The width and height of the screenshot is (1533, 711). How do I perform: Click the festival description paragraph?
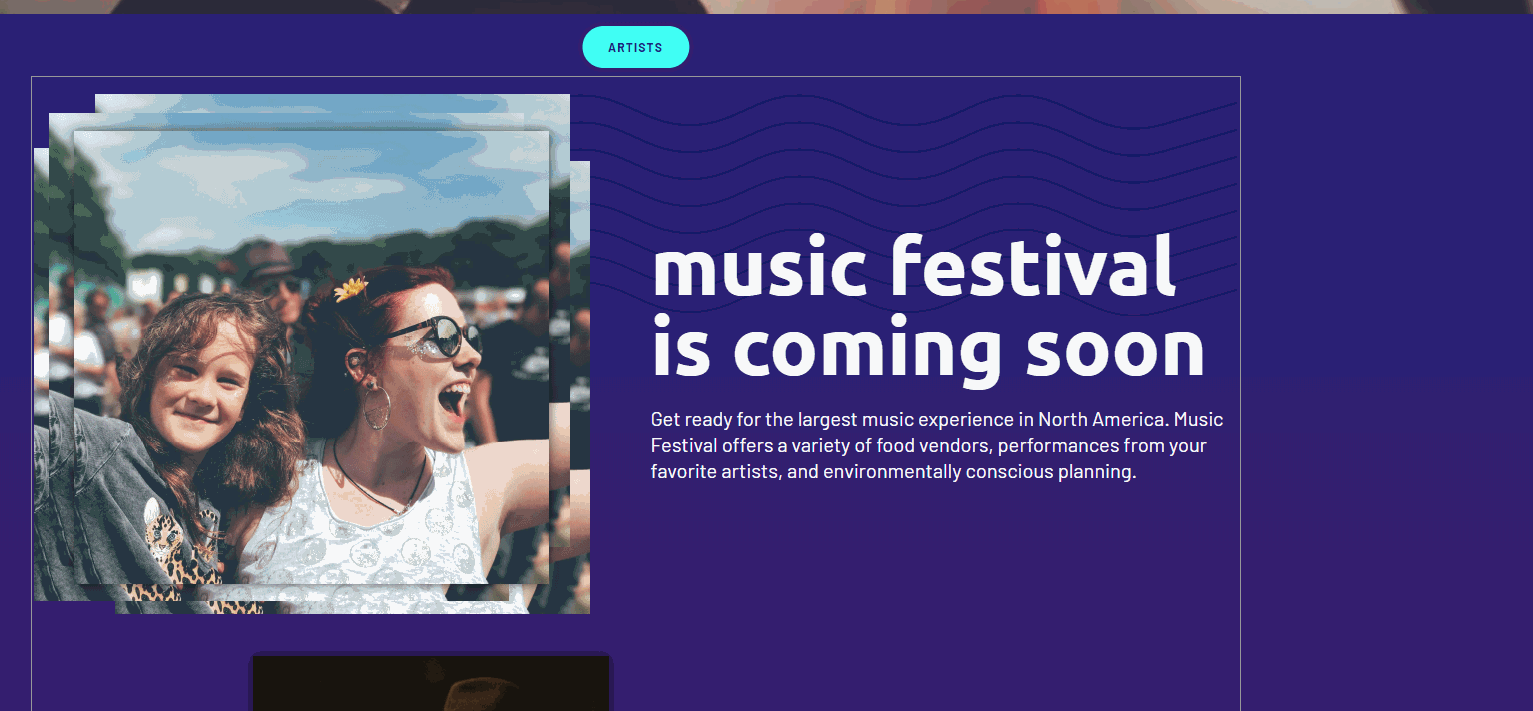point(936,446)
